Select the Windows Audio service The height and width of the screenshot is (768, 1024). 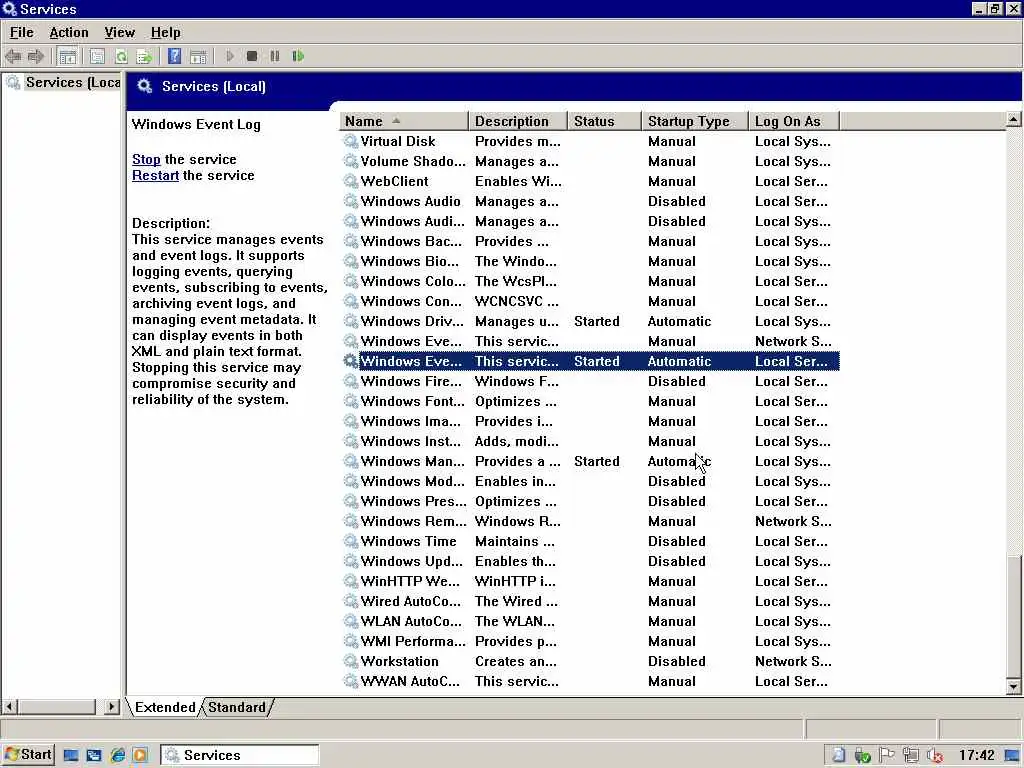[x=590, y=201]
